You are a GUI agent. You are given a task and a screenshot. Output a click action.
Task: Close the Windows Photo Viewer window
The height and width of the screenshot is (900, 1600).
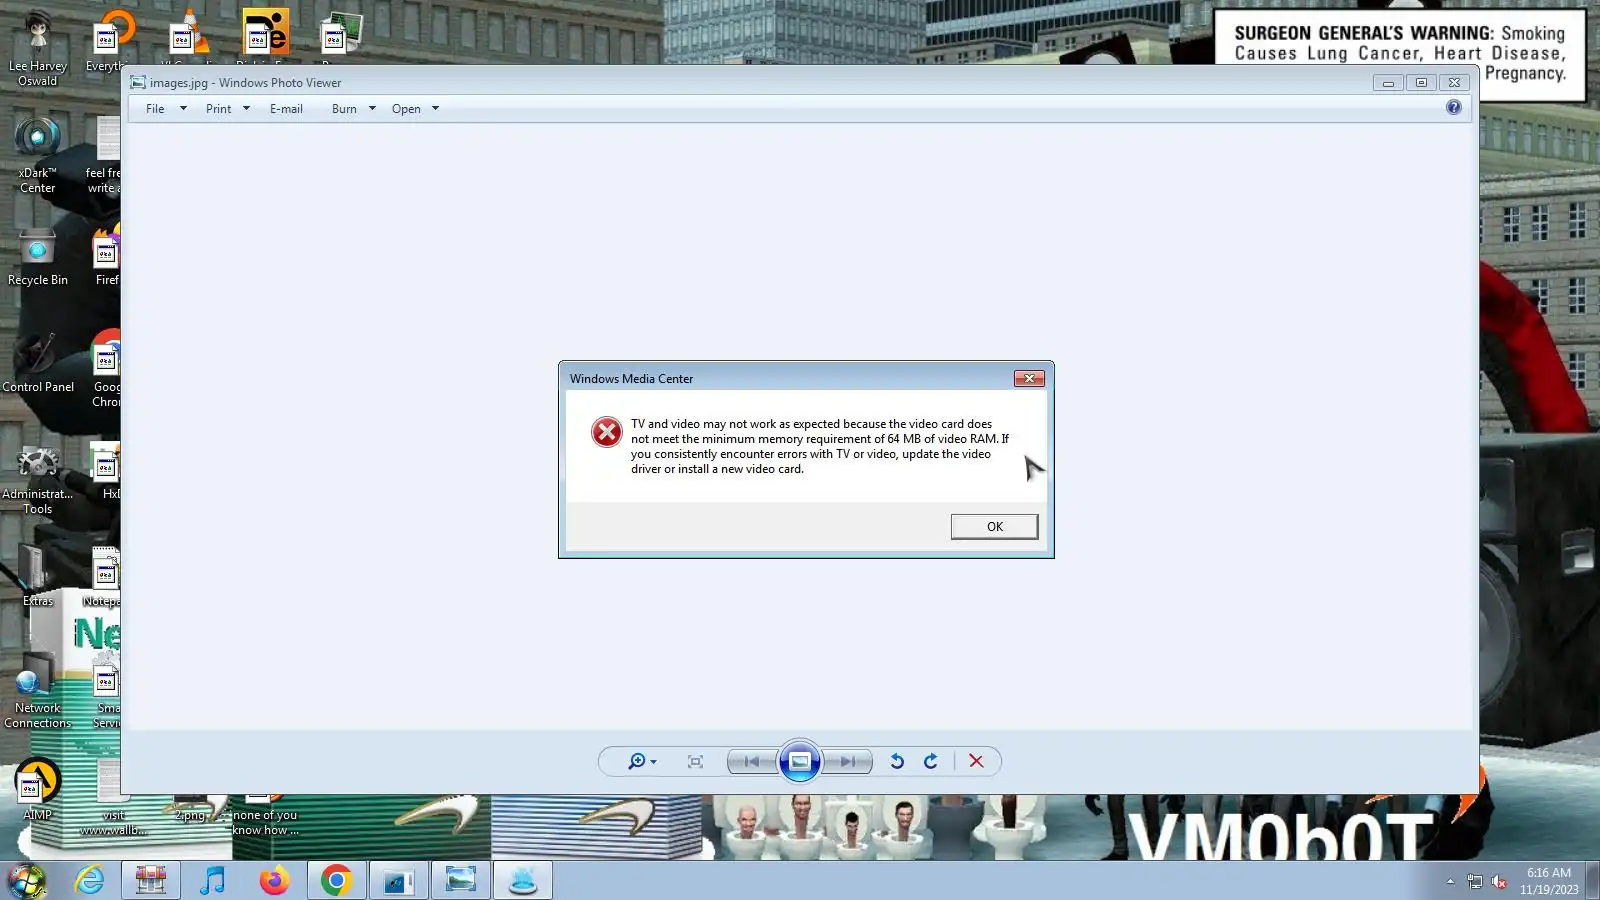tap(1455, 83)
